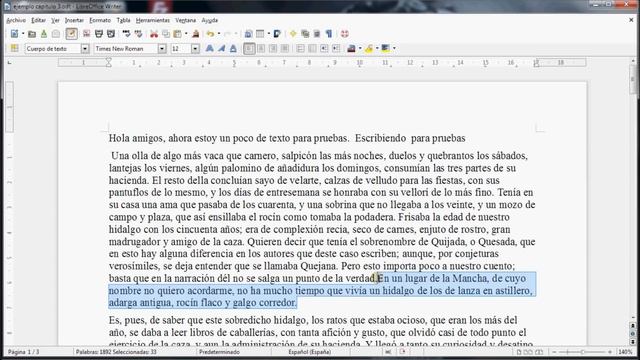Click the 140% zoom level
This screenshot has height=360, width=640.
point(625,352)
